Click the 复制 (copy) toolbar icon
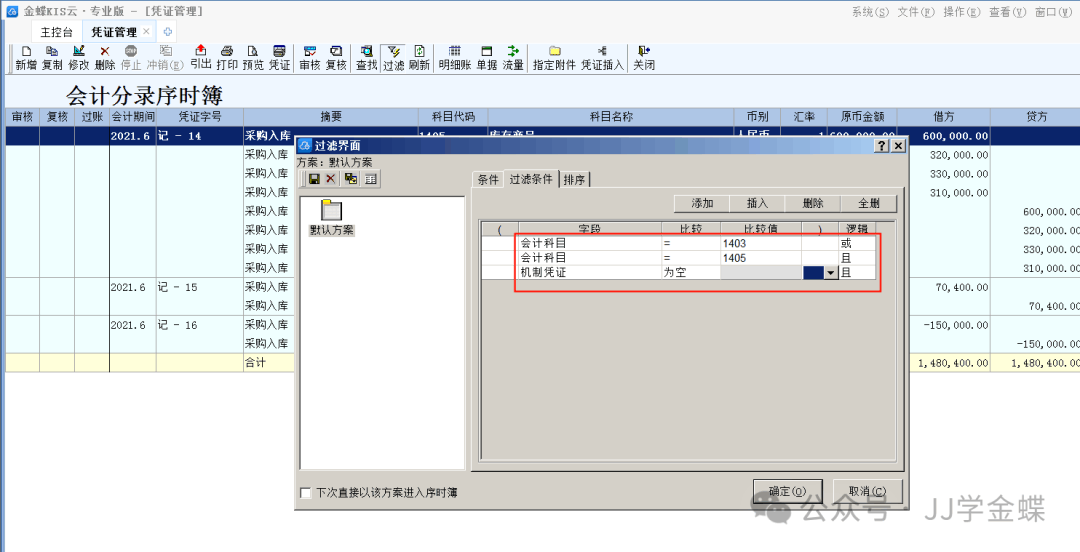 point(52,57)
